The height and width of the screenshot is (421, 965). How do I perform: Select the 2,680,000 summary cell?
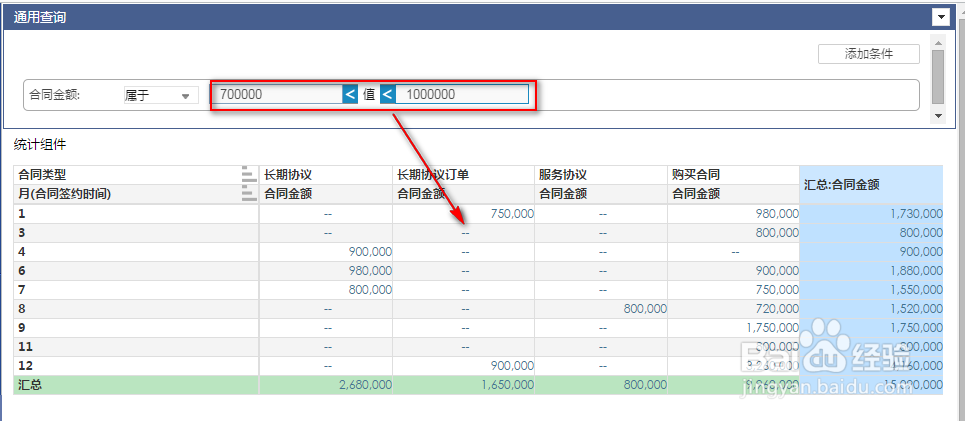pos(326,385)
